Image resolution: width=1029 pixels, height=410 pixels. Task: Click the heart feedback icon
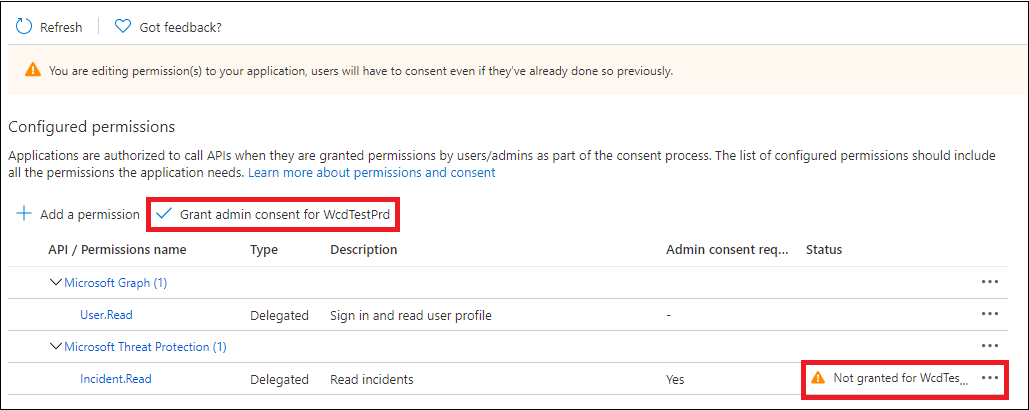pyautogui.click(x=122, y=27)
